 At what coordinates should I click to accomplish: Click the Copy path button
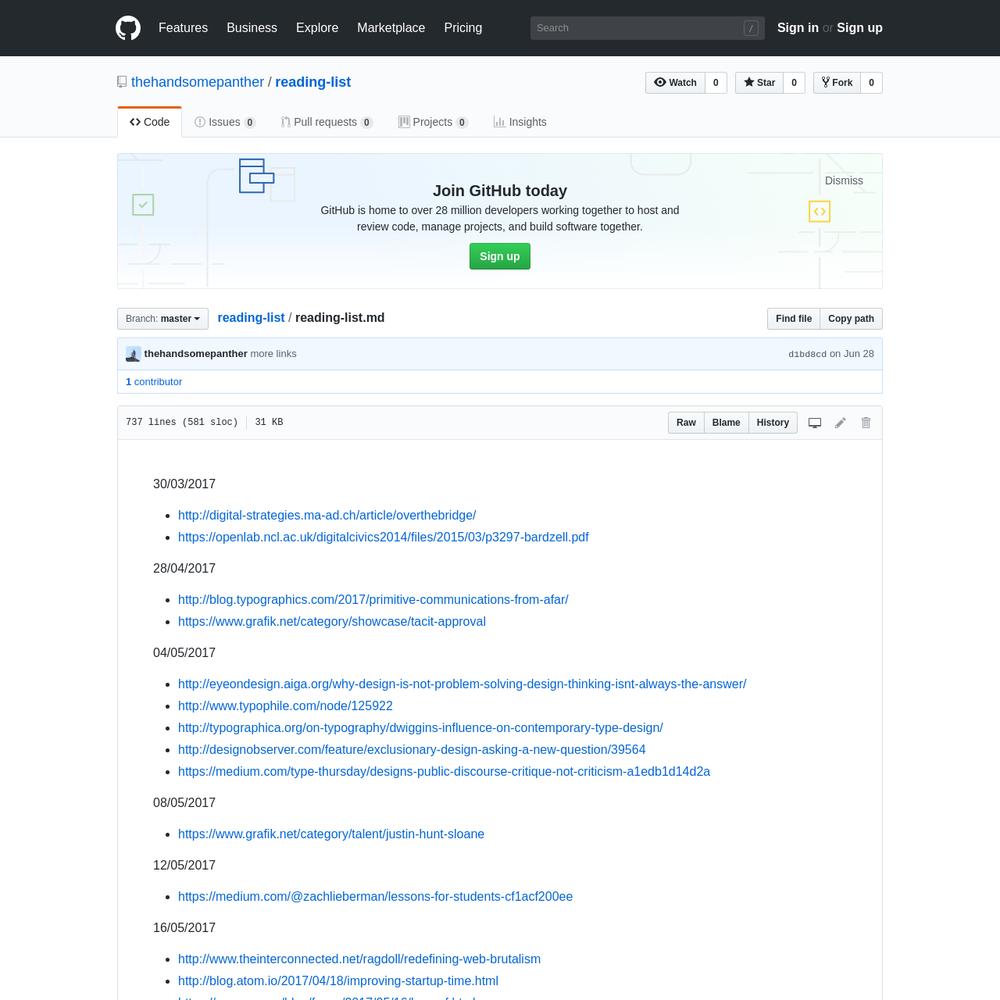point(851,319)
